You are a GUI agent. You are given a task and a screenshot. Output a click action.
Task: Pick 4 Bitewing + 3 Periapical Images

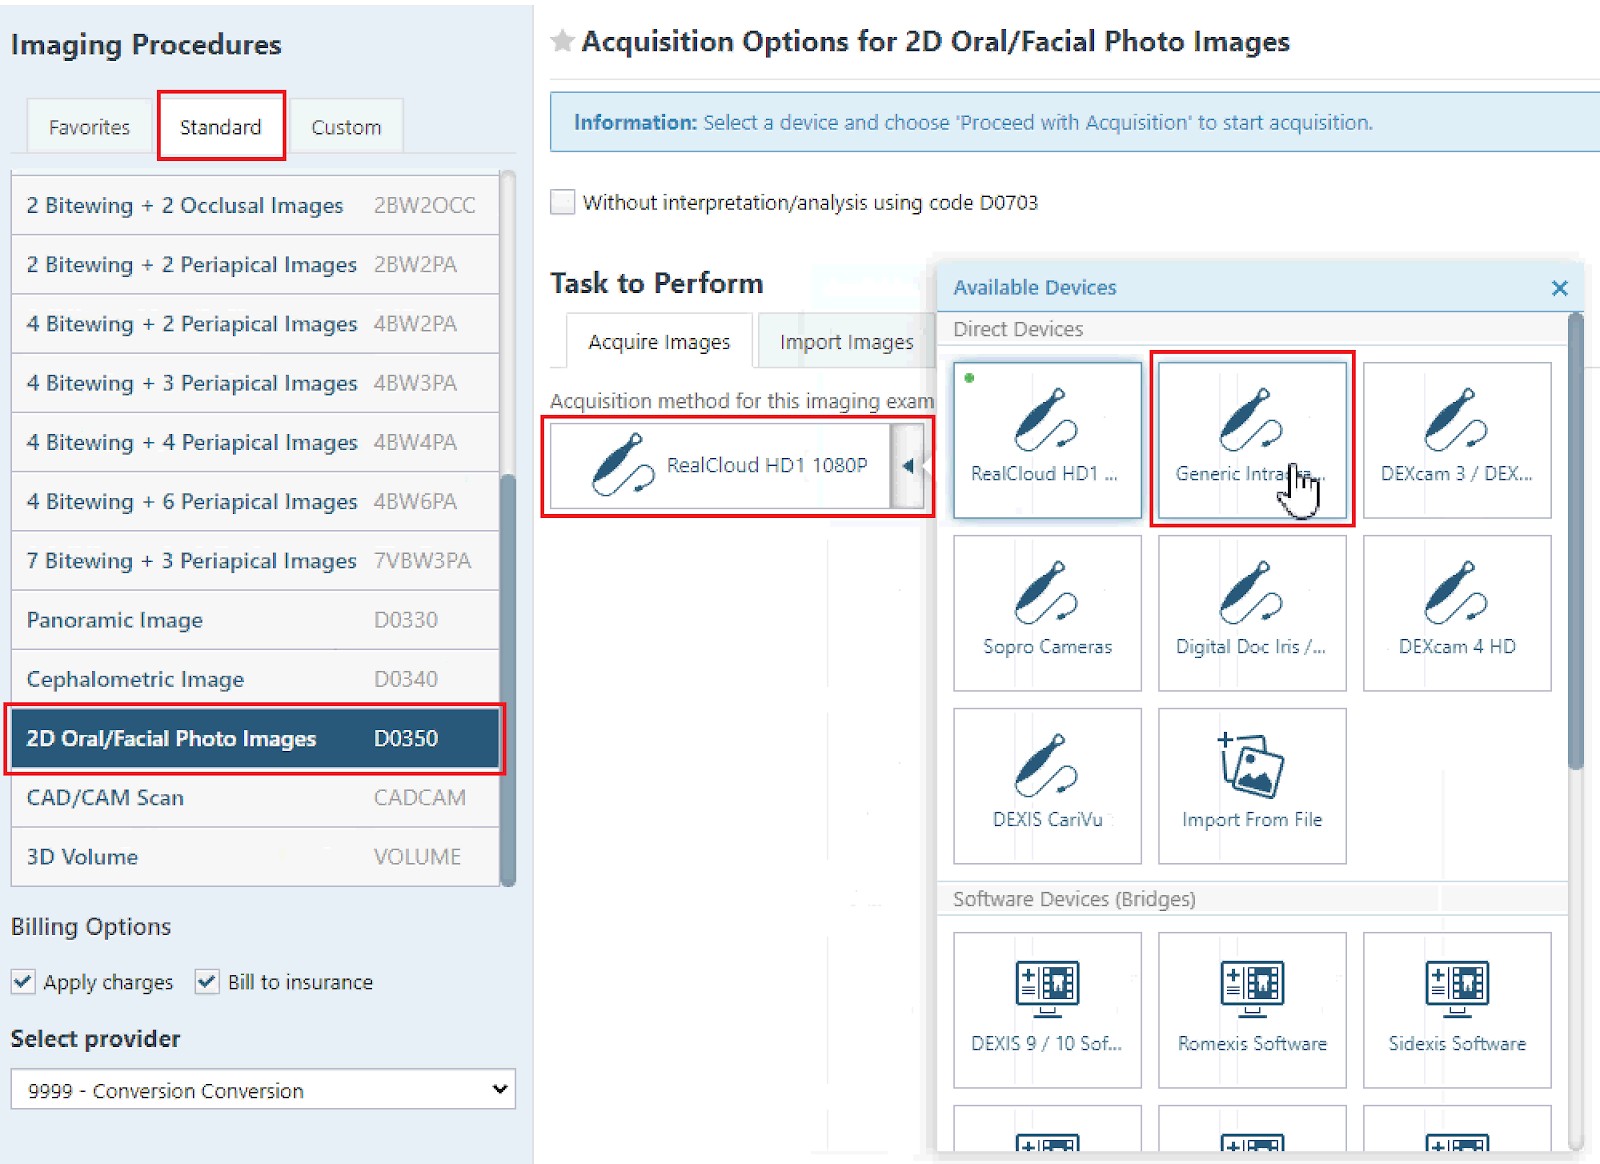point(255,383)
